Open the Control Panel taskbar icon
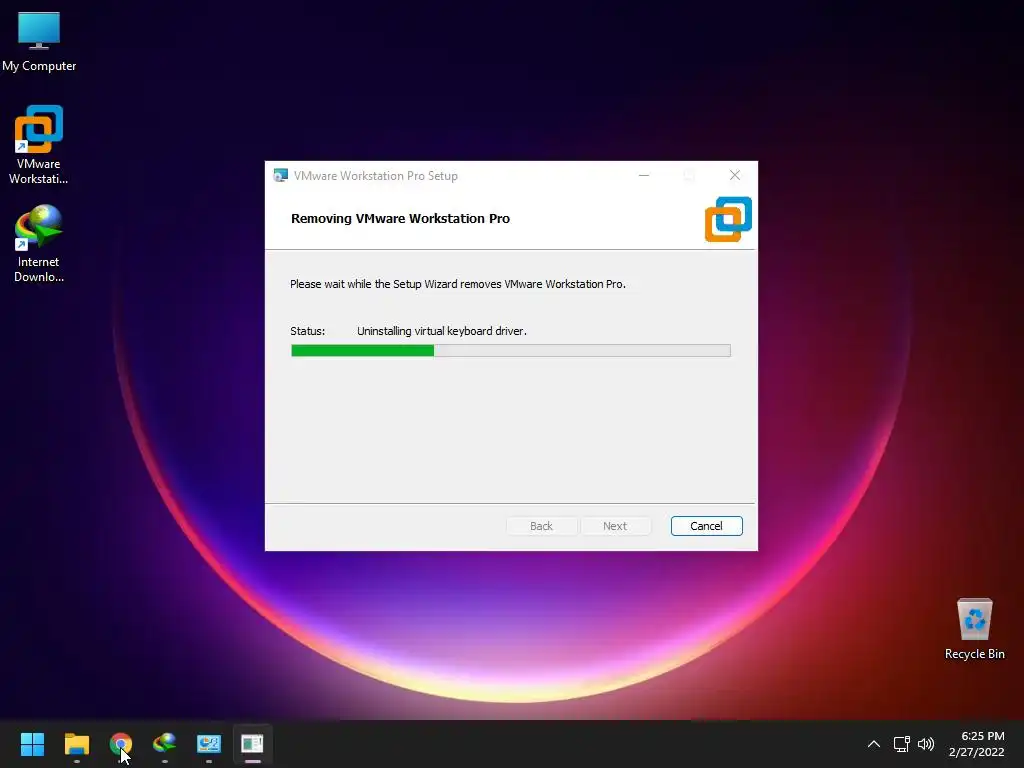This screenshot has height=768, width=1024. coord(209,744)
